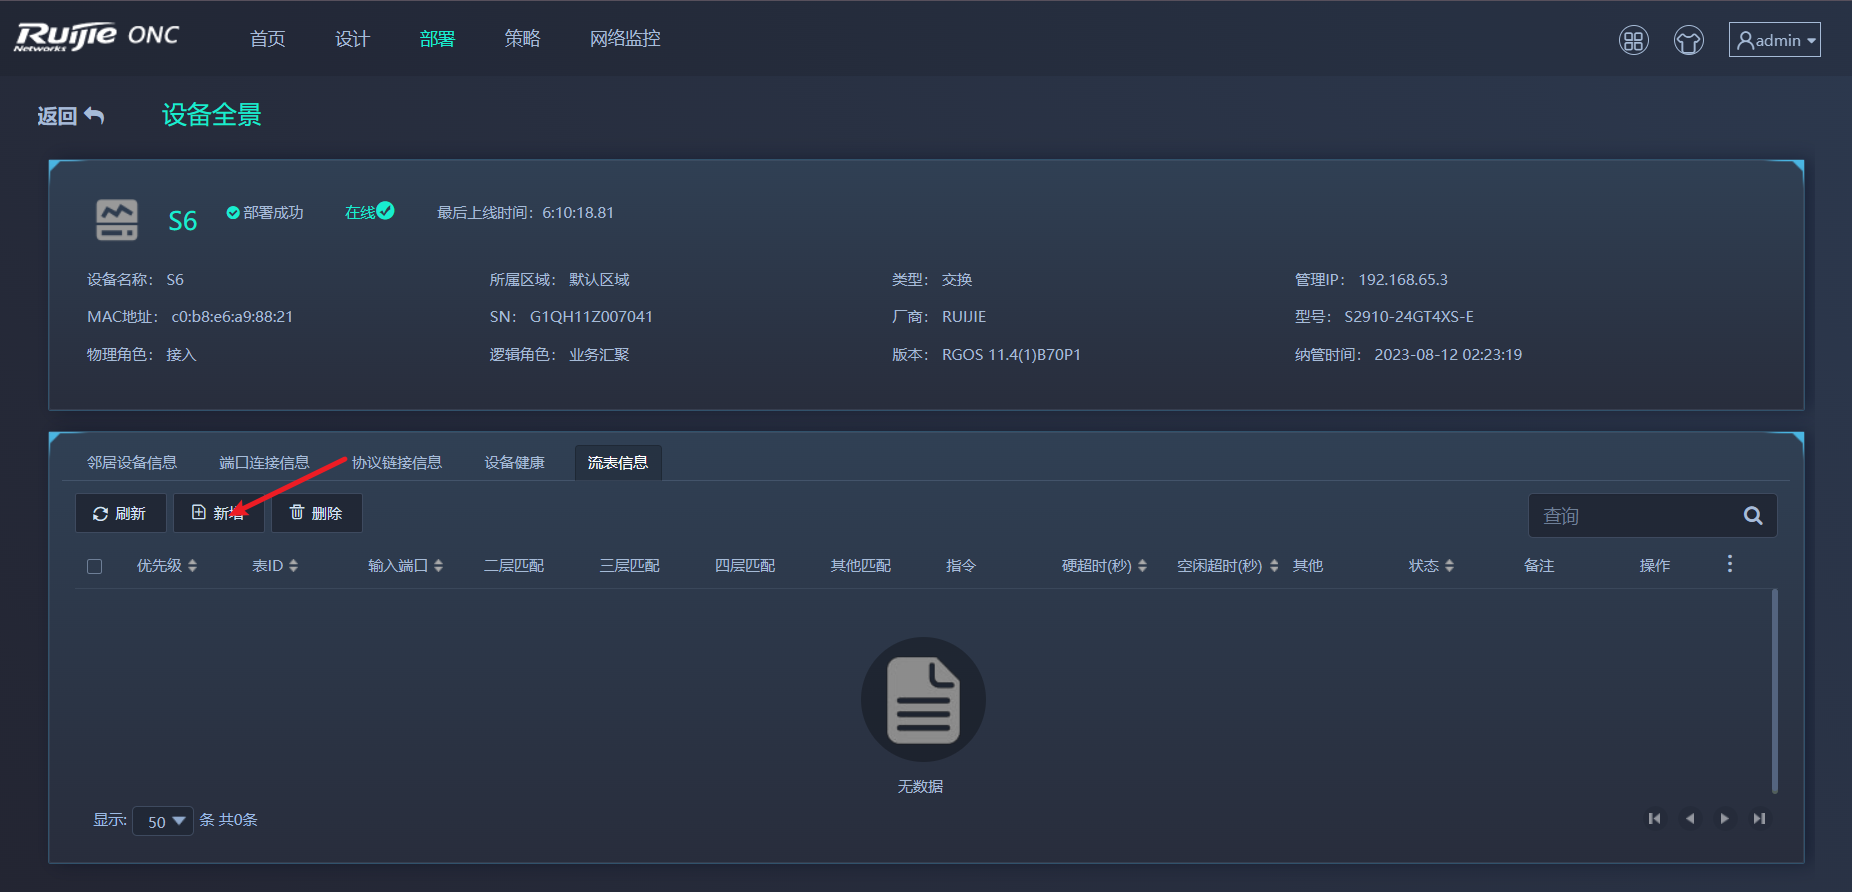
Task: Select the 流表信息 tab
Action: (x=618, y=462)
